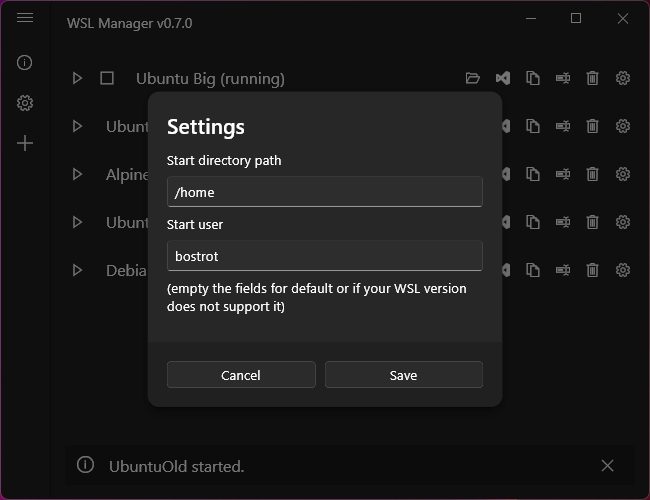Dismiss the 'UbuntuOld started' notification
This screenshot has width=650, height=500.
607,466
